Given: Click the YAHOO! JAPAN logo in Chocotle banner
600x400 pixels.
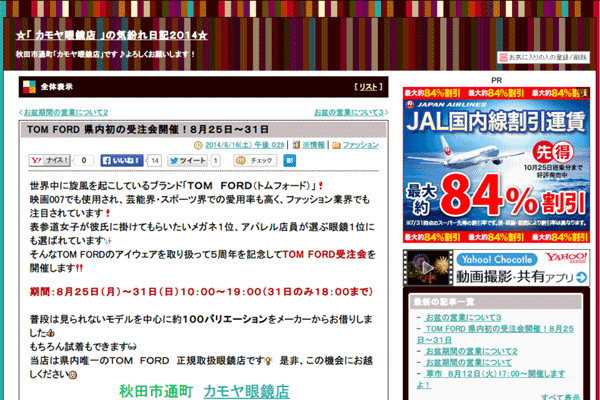Looking at the screenshot, I should [566, 258].
